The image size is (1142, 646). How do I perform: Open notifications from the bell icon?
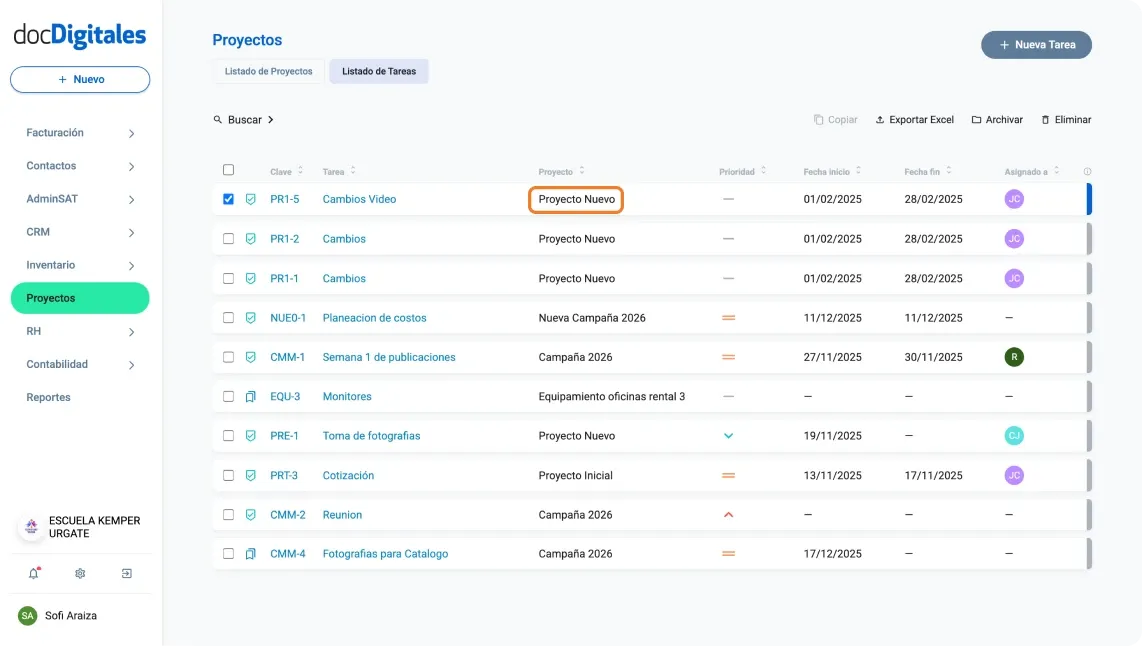33,573
